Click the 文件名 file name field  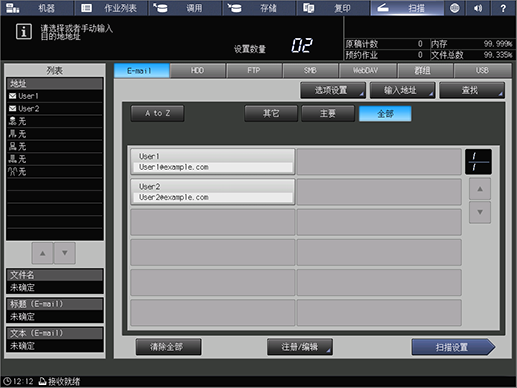coord(55,281)
